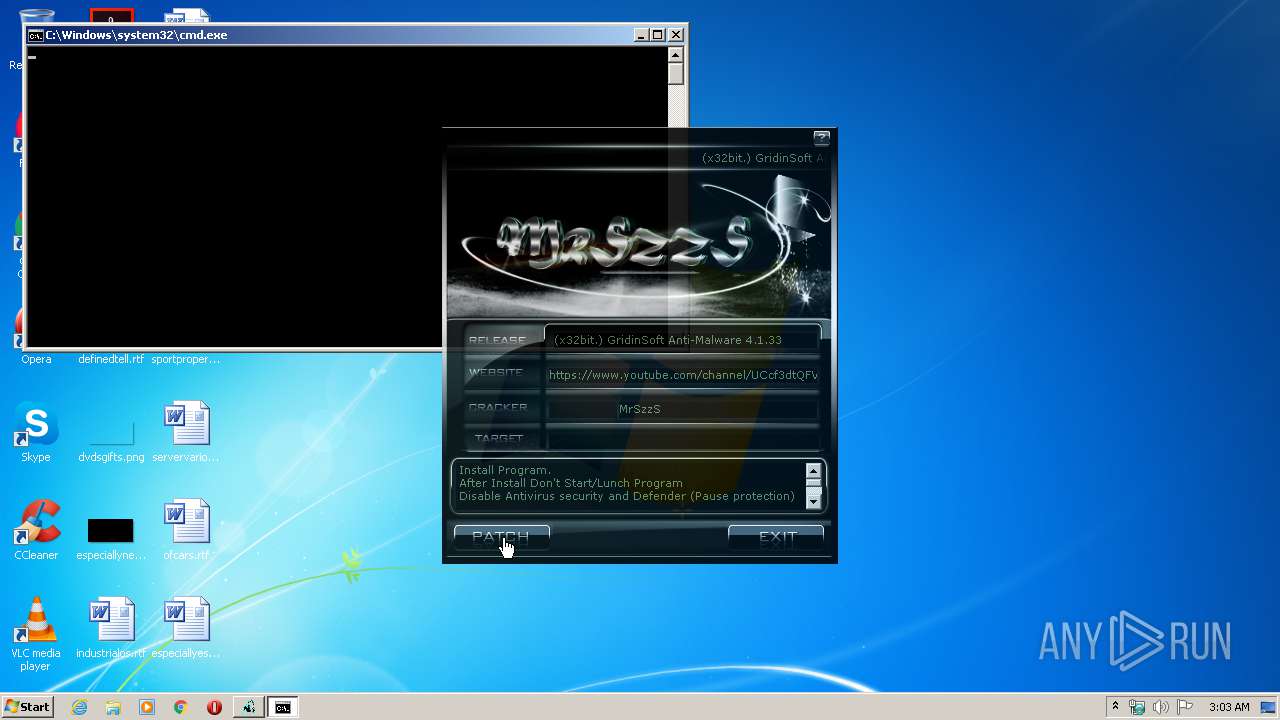Click 'Install Program.' instruction line
The height and width of the screenshot is (720, 1280).
505,470
